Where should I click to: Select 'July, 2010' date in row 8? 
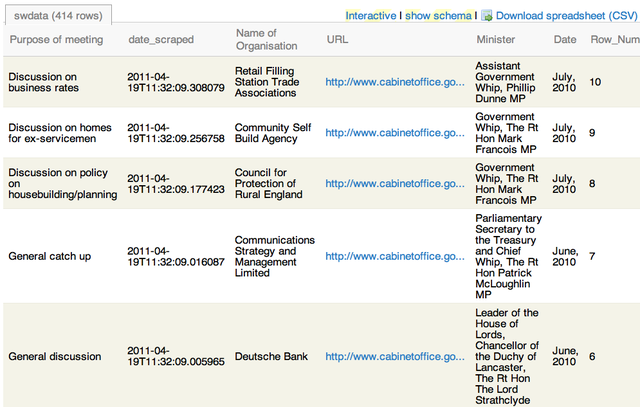tap(564, 184)
